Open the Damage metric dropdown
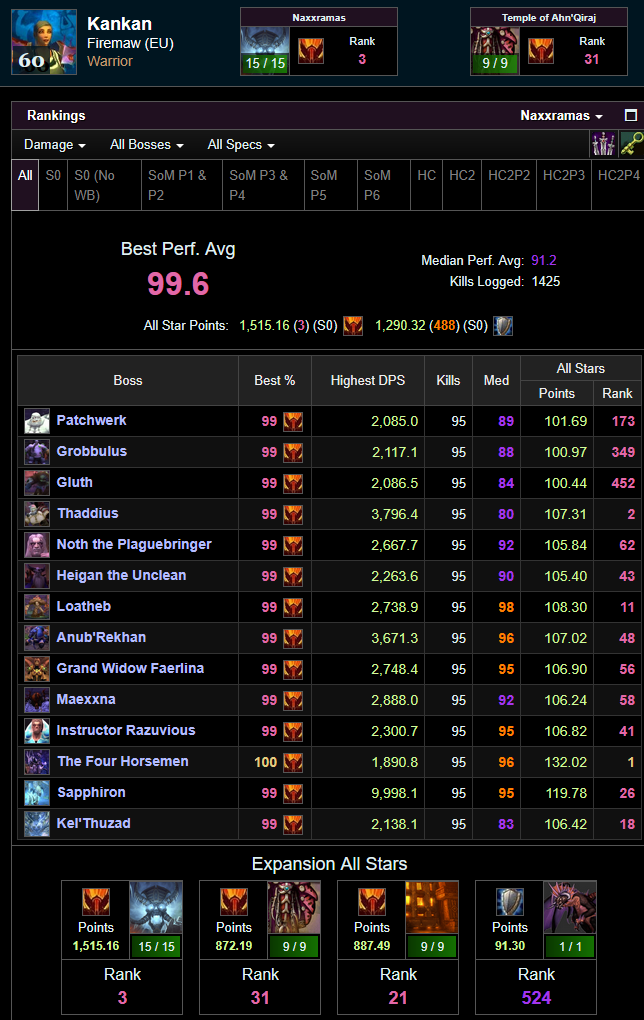 click(55, 144)
